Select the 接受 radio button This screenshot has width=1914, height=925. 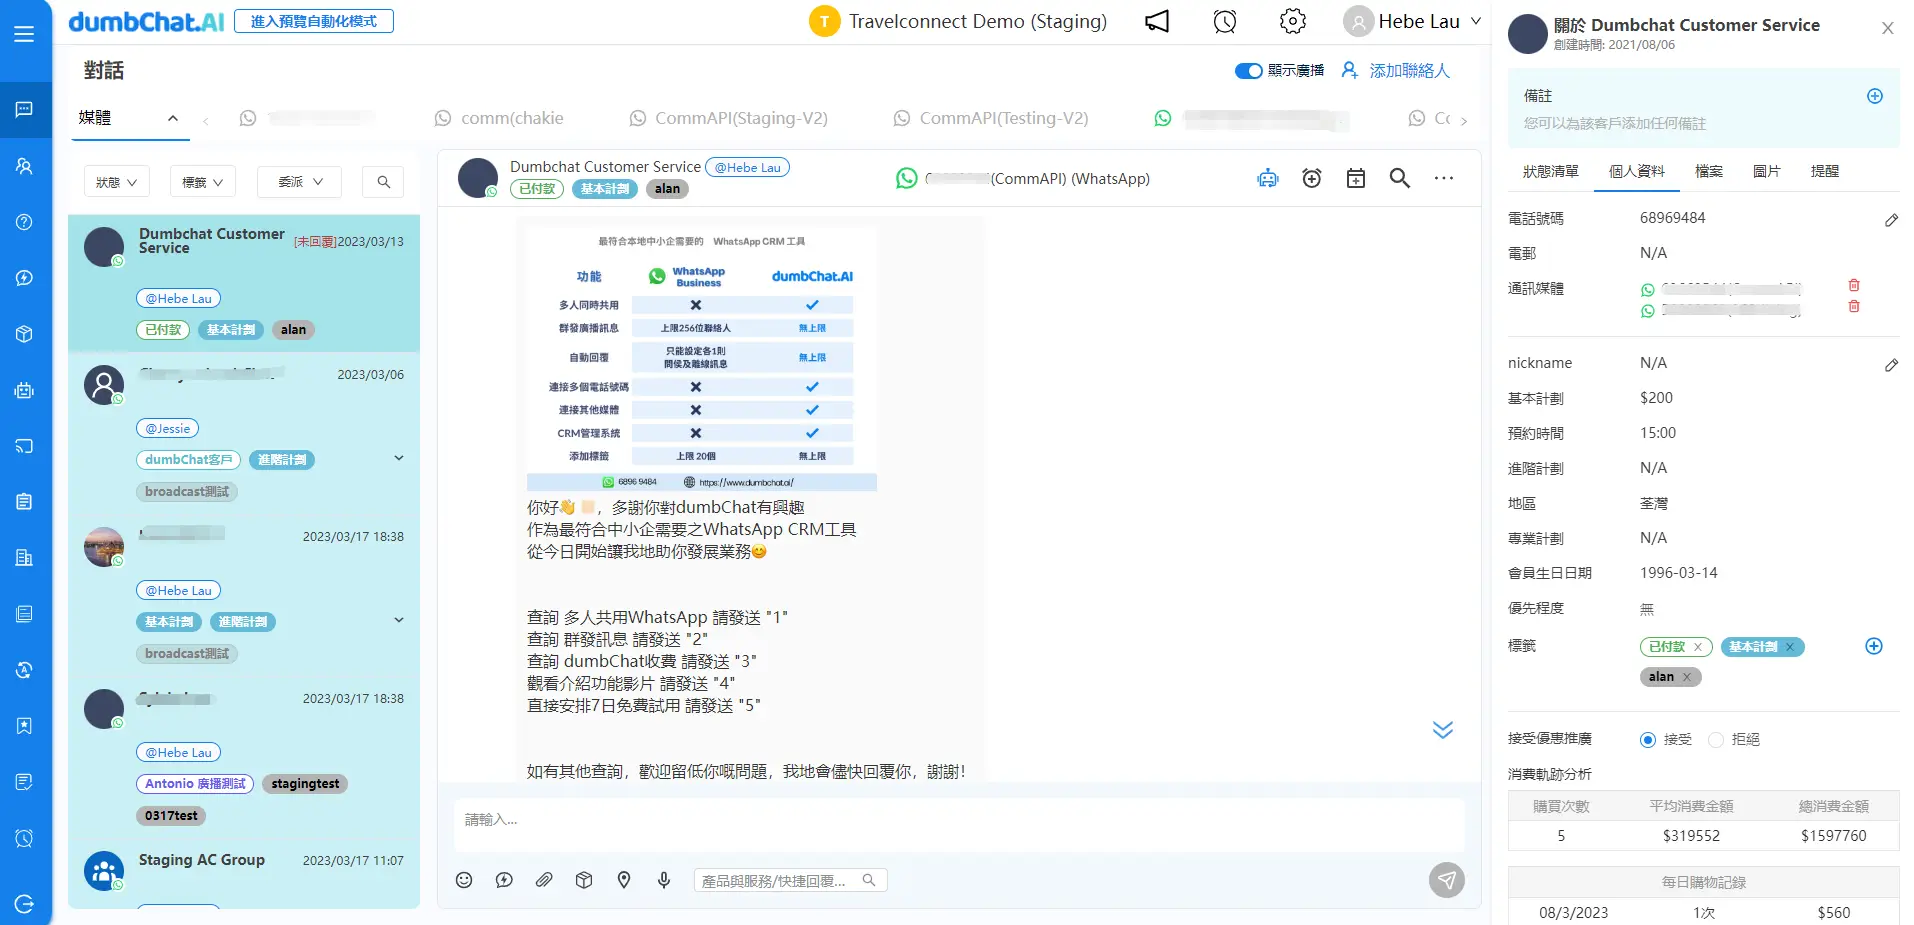1648,740
